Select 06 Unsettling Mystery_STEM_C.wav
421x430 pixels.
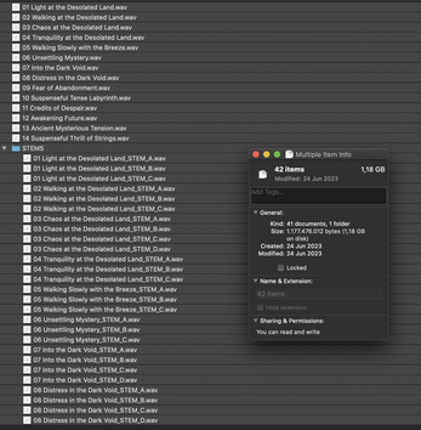[x=87, y=340]
